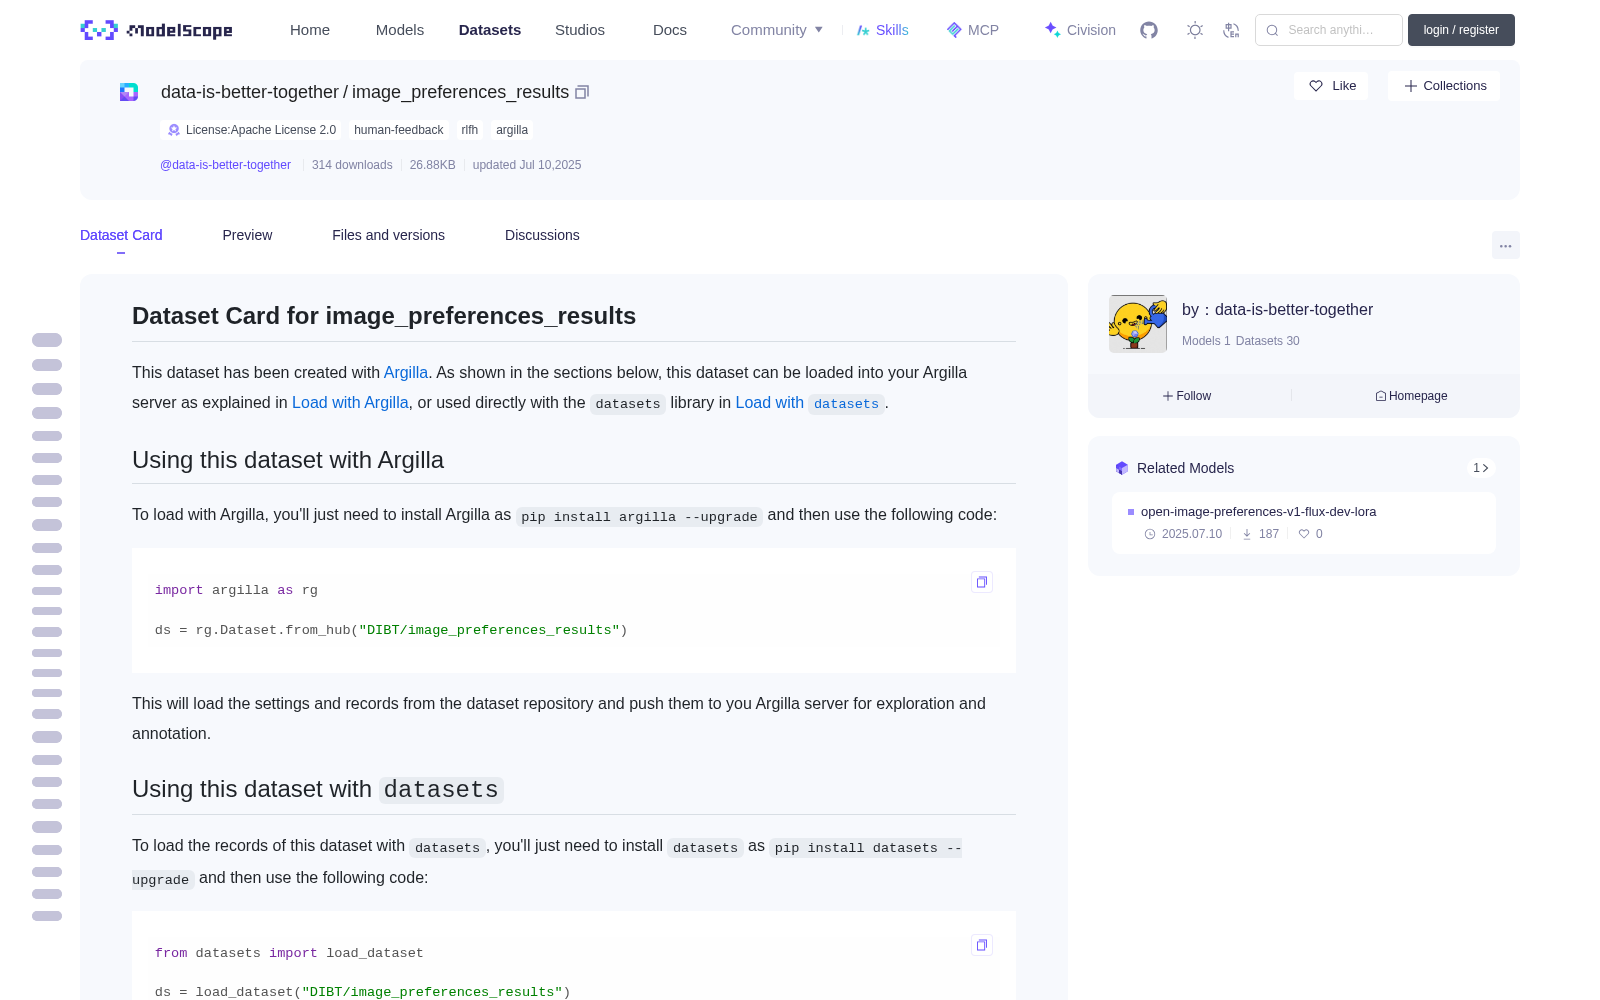Copy dataset name with the copy icon
Viewport: 1600px width, 1000px height.
582,92
